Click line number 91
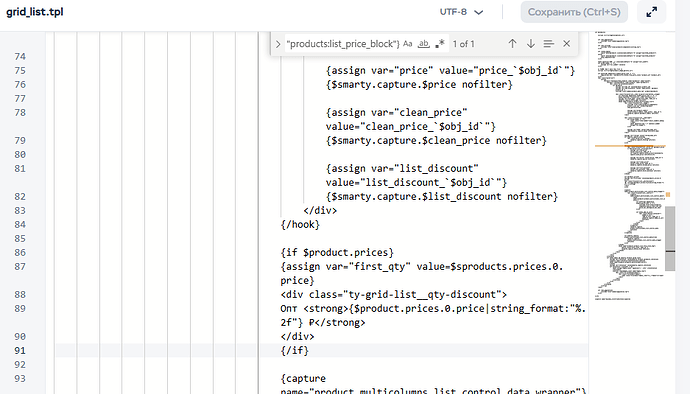Image resolution: width=690 pixels, height=394 pixels. (20, 351)
